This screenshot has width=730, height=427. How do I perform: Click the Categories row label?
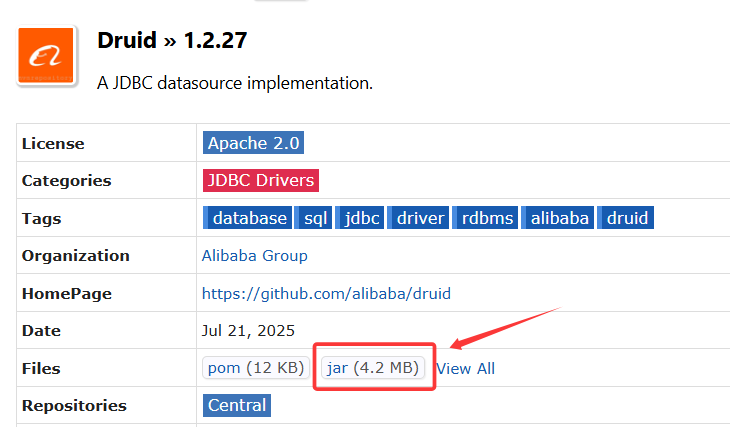[x=67, y=181]
